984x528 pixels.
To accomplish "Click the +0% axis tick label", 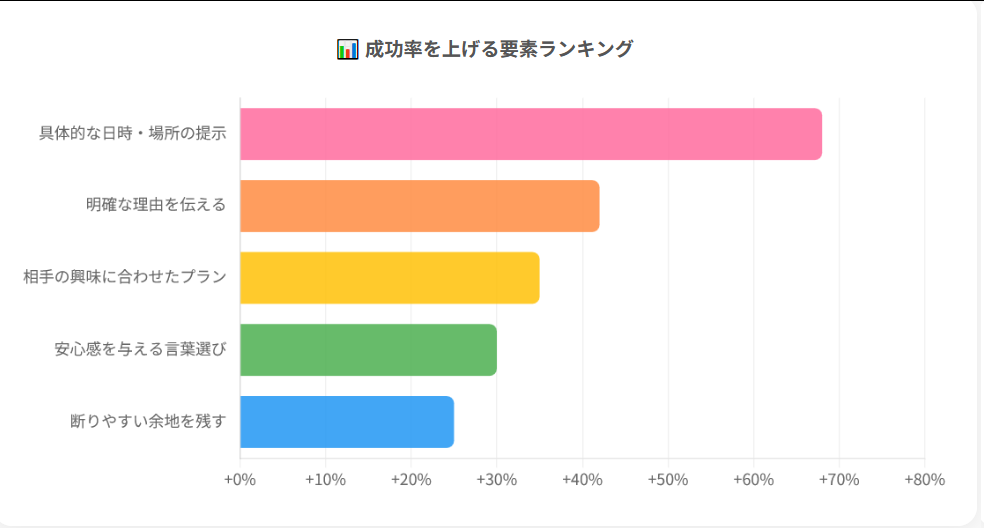I will pos(240,479).
